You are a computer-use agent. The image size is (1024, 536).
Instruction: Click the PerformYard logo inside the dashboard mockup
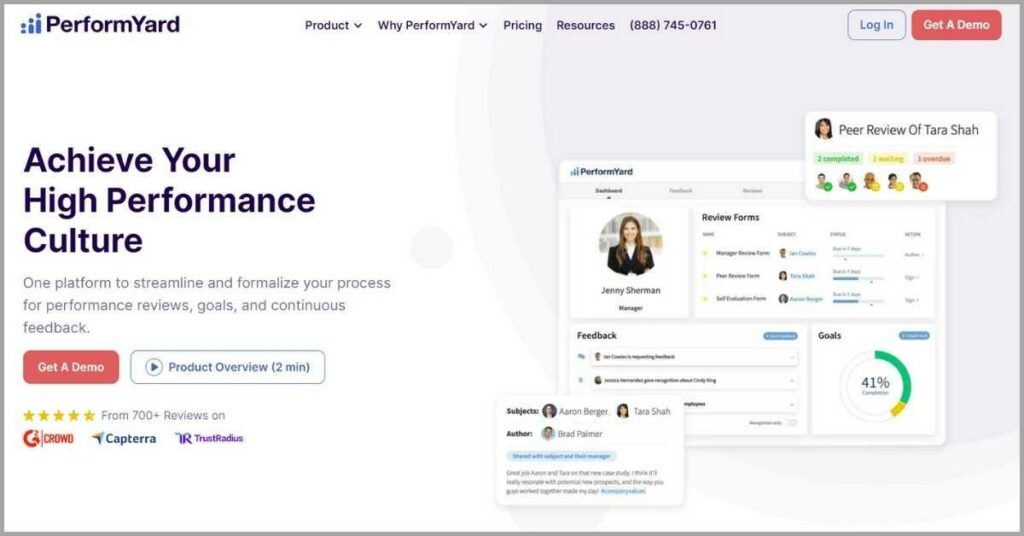[x=601, y=171]
